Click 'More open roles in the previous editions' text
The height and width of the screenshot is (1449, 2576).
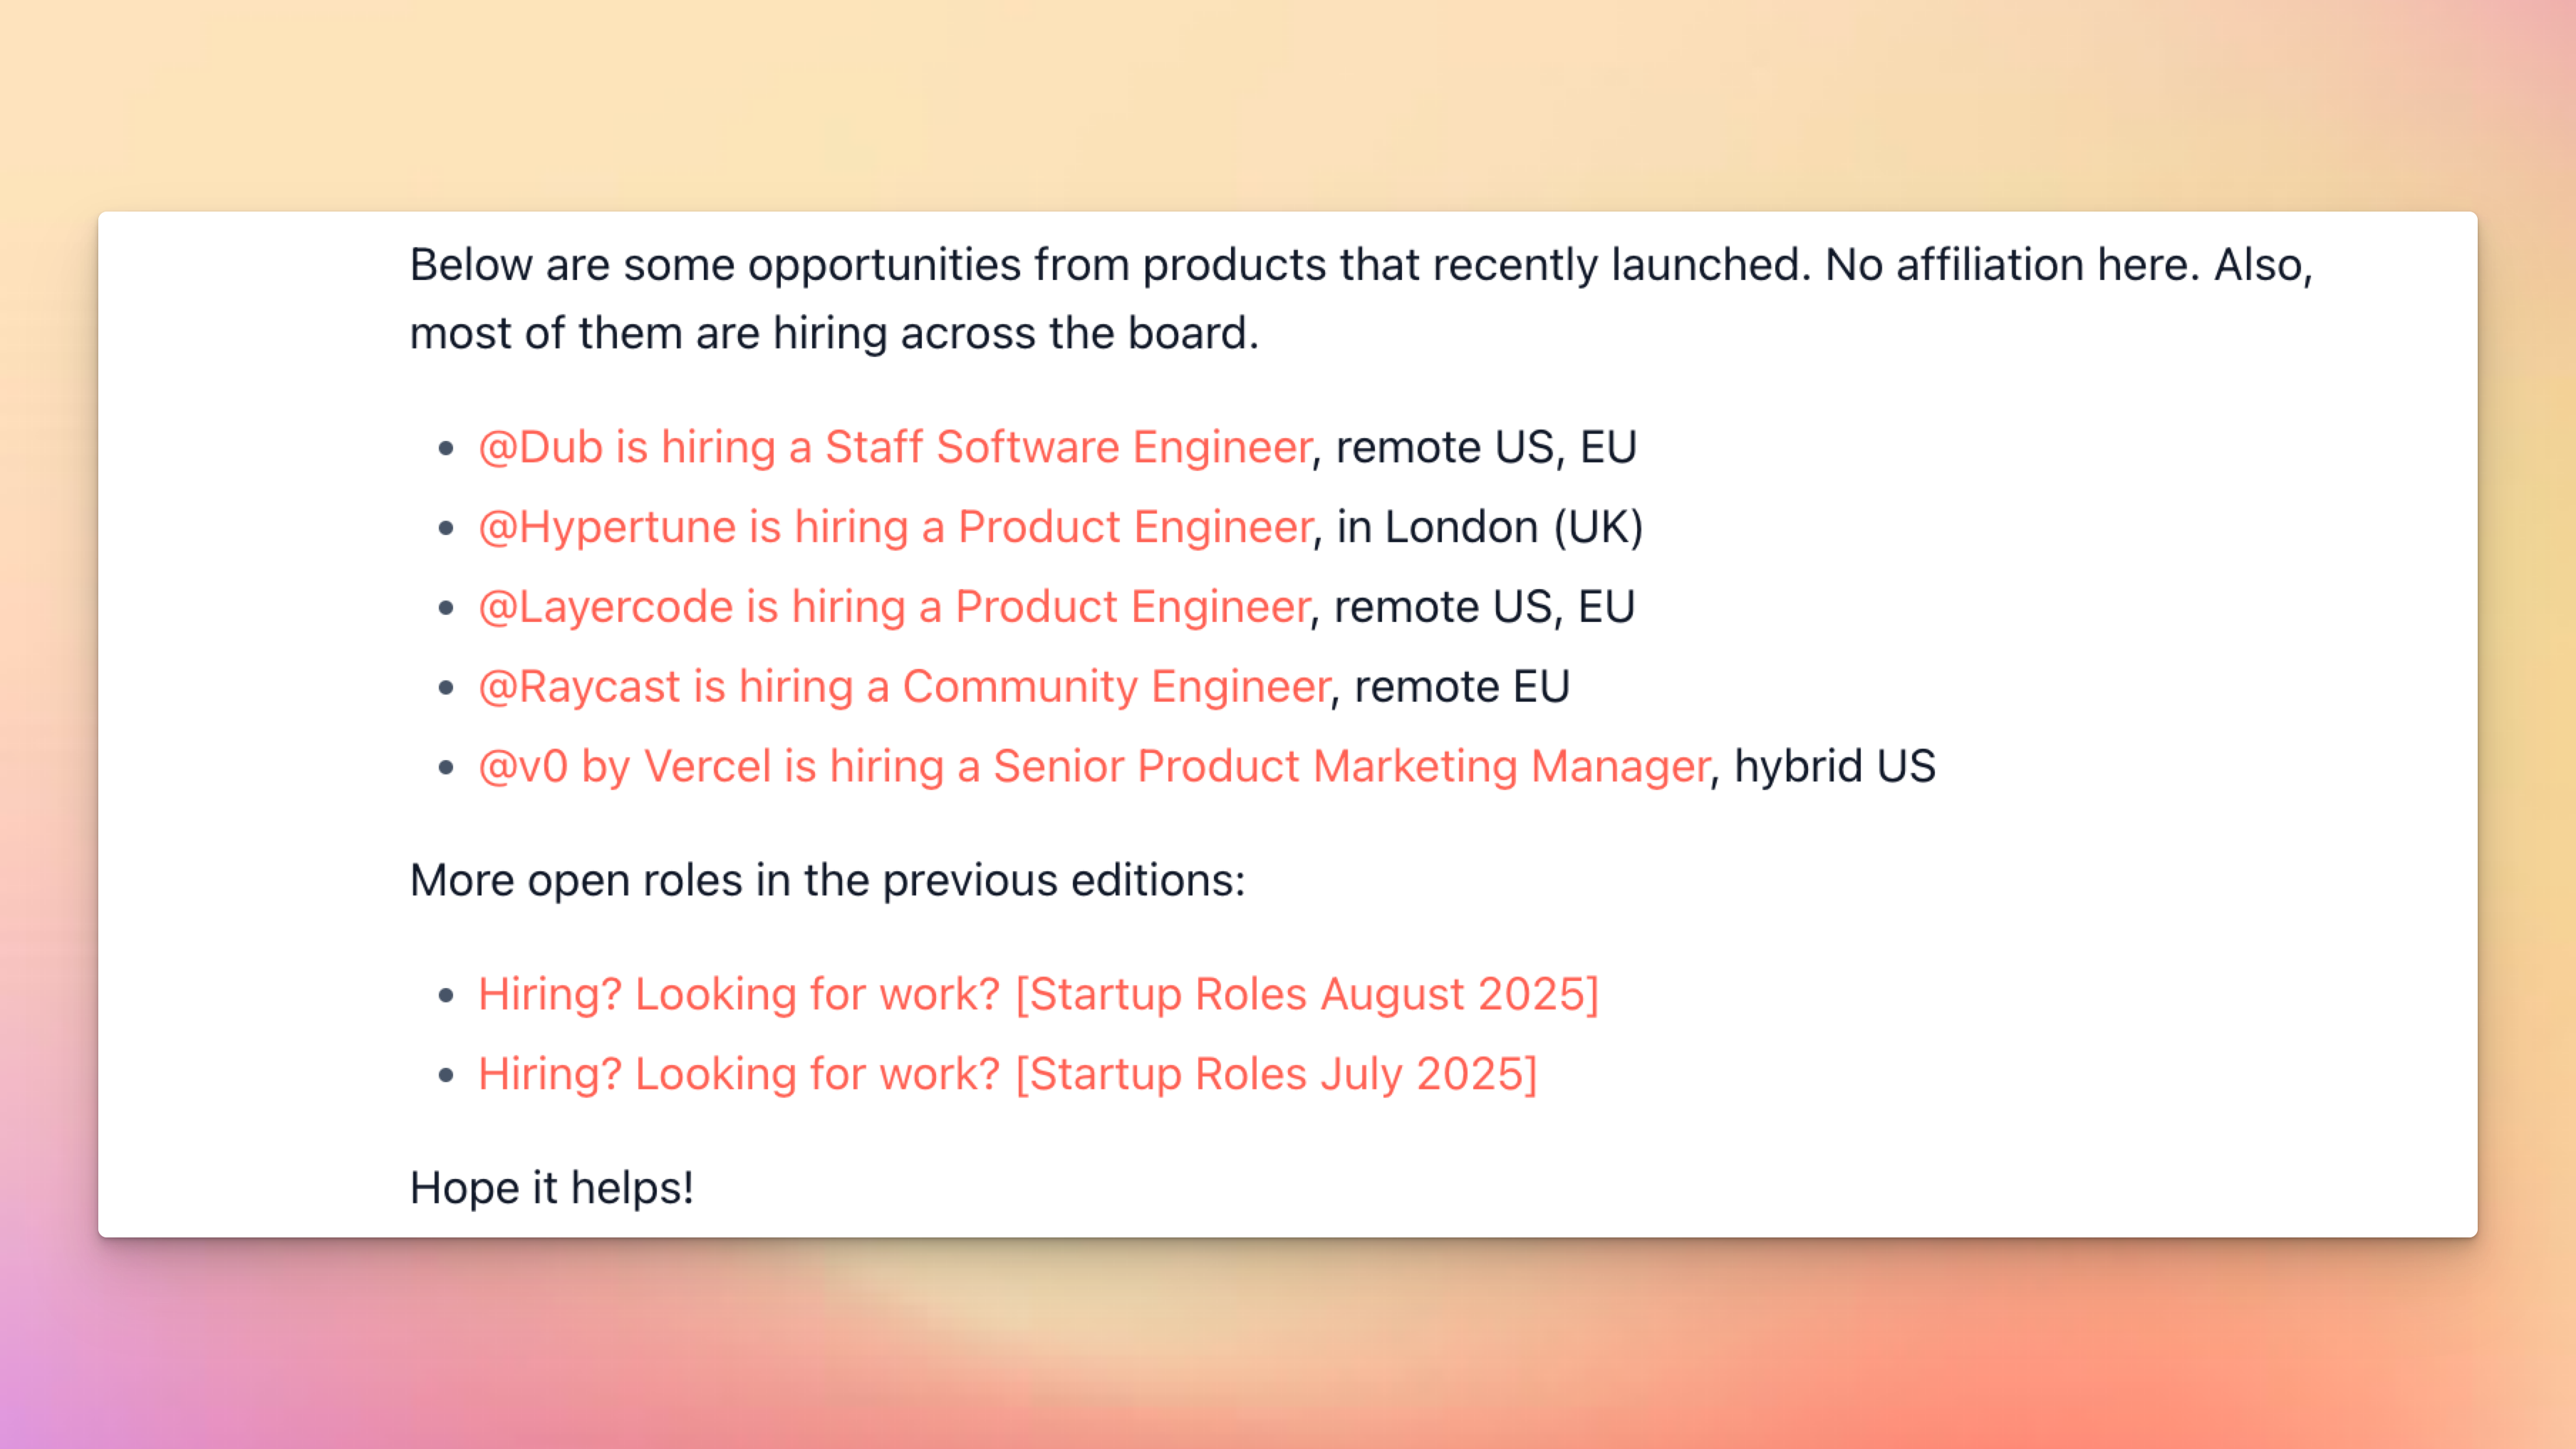tap(827, 881)
